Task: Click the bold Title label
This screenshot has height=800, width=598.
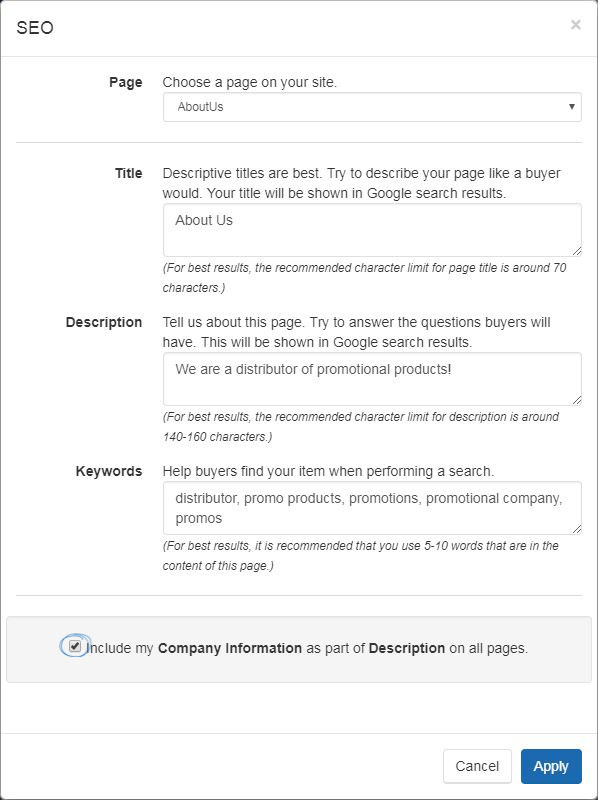Action: coord(129,173)
